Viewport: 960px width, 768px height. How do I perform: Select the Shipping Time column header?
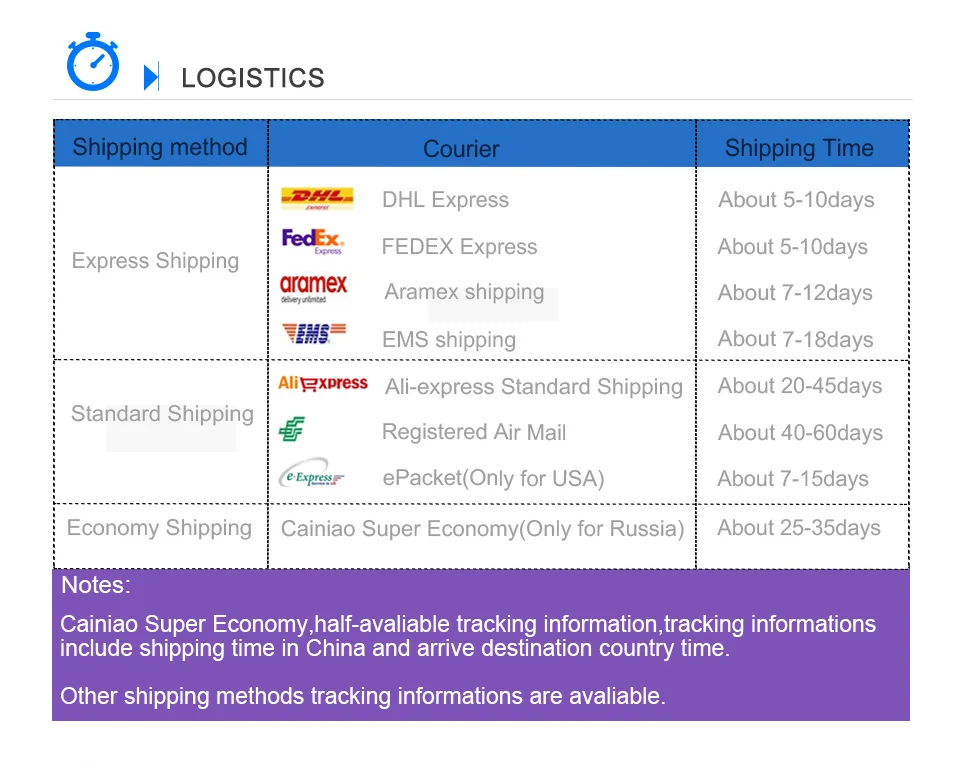[799, 148]
